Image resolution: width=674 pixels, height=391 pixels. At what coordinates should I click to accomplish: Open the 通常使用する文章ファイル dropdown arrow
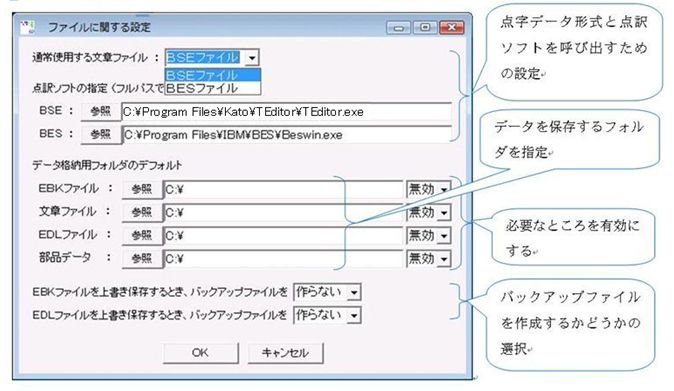tap(252, 58)
